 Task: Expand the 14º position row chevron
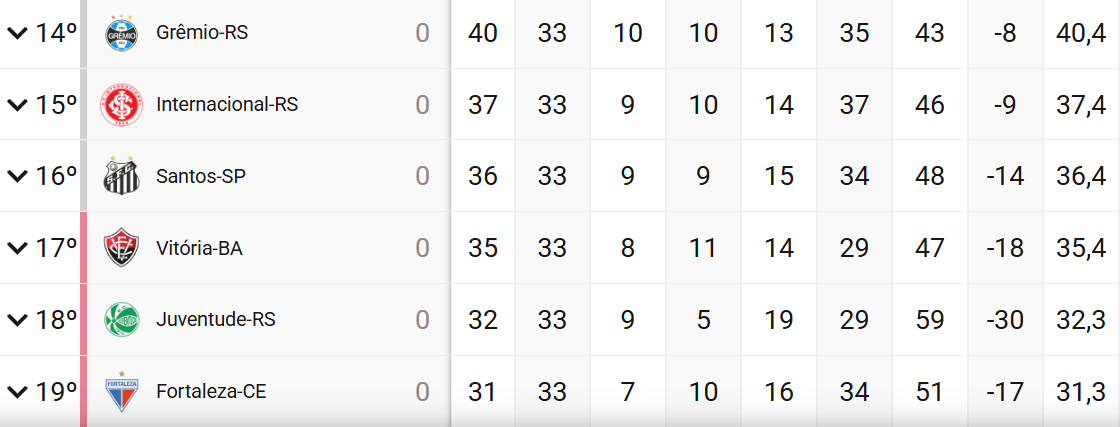(17, 33)
